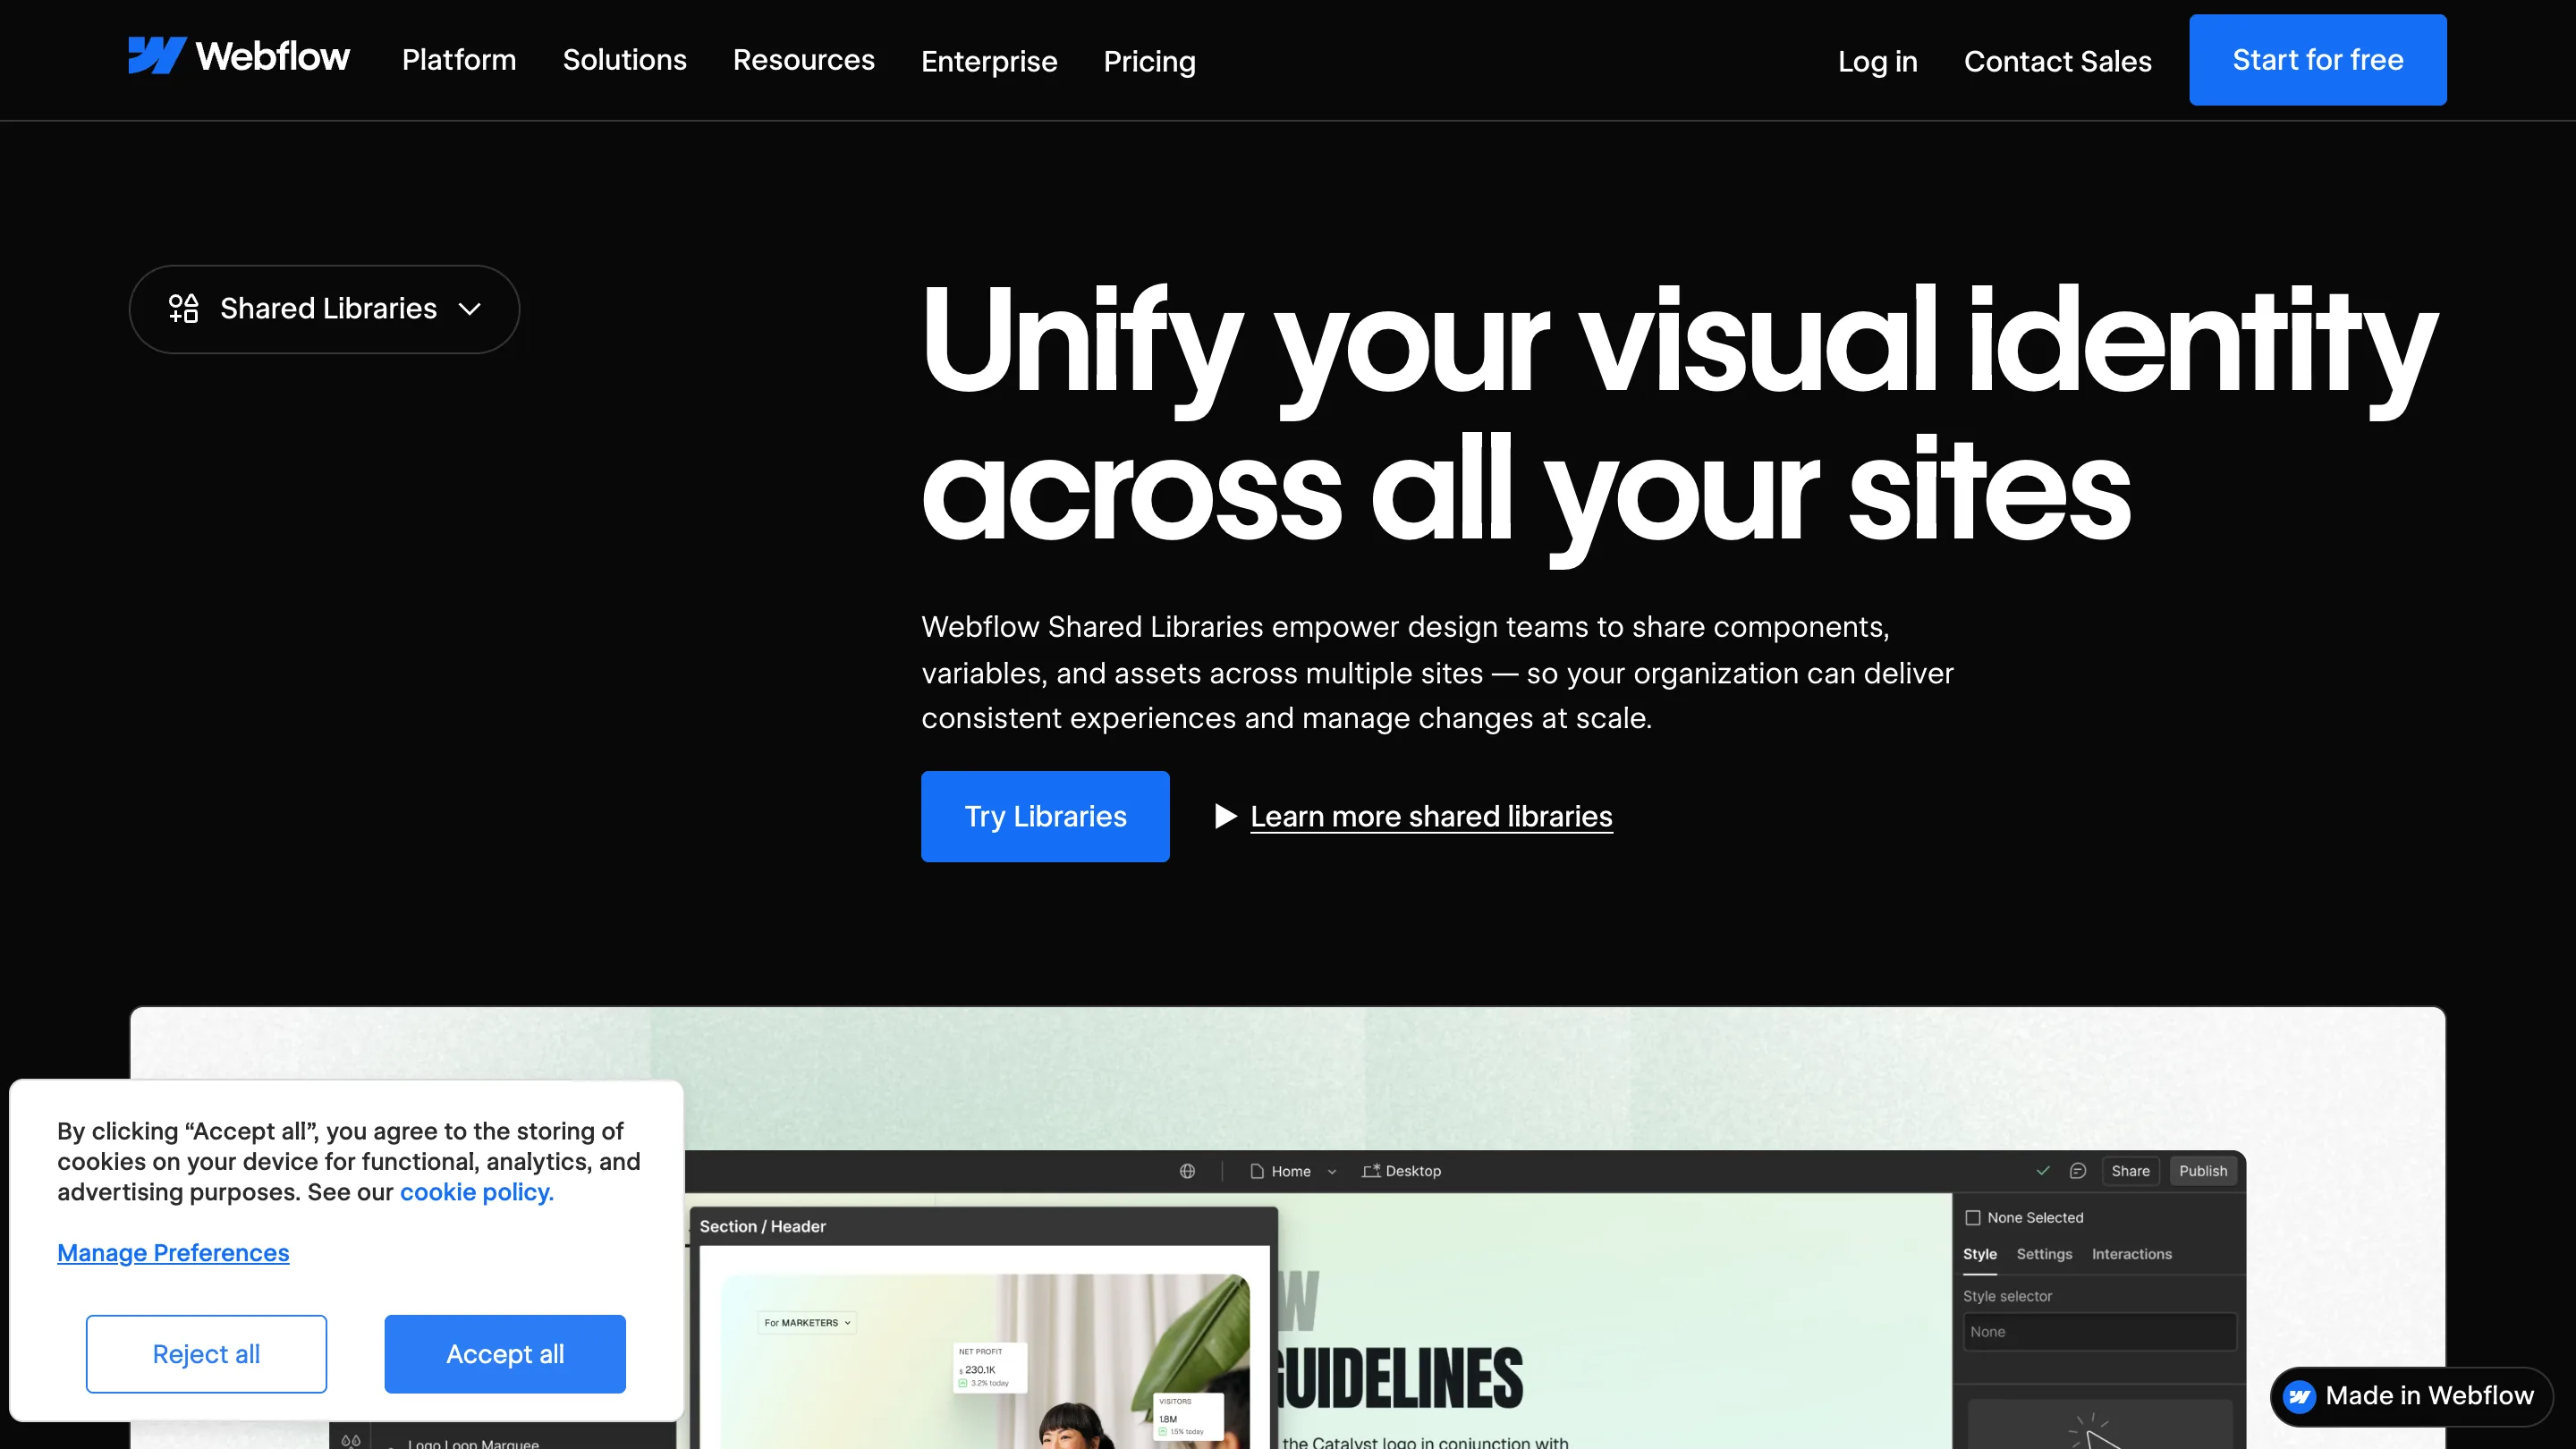Accept all cookies

click(x=505, y=1354)
